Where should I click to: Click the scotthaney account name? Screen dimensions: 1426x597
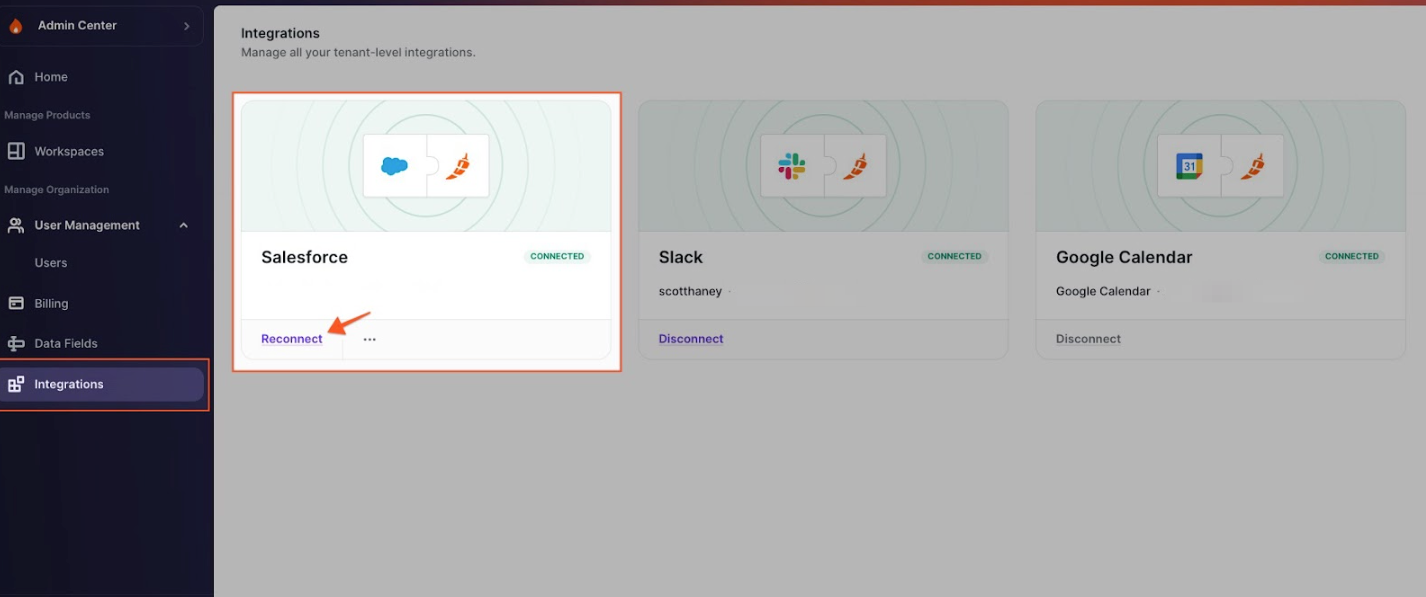690,291
